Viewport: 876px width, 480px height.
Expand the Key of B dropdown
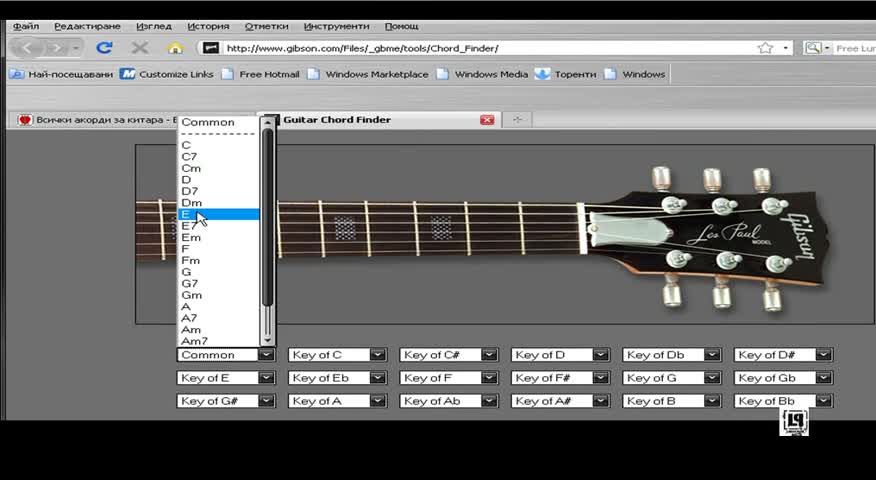coord(712,401)
